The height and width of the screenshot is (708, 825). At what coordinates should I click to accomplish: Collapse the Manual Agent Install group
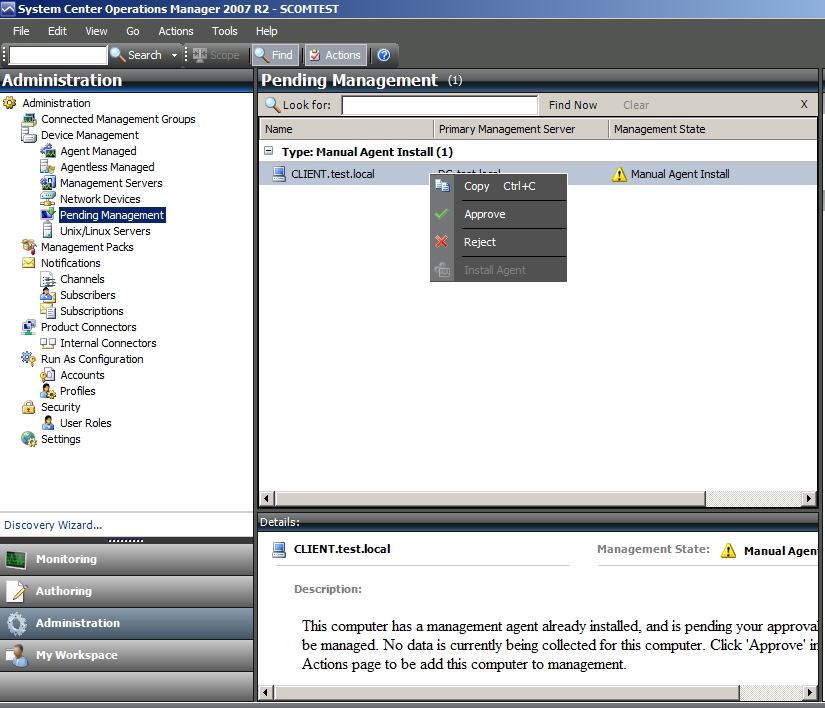268,152
